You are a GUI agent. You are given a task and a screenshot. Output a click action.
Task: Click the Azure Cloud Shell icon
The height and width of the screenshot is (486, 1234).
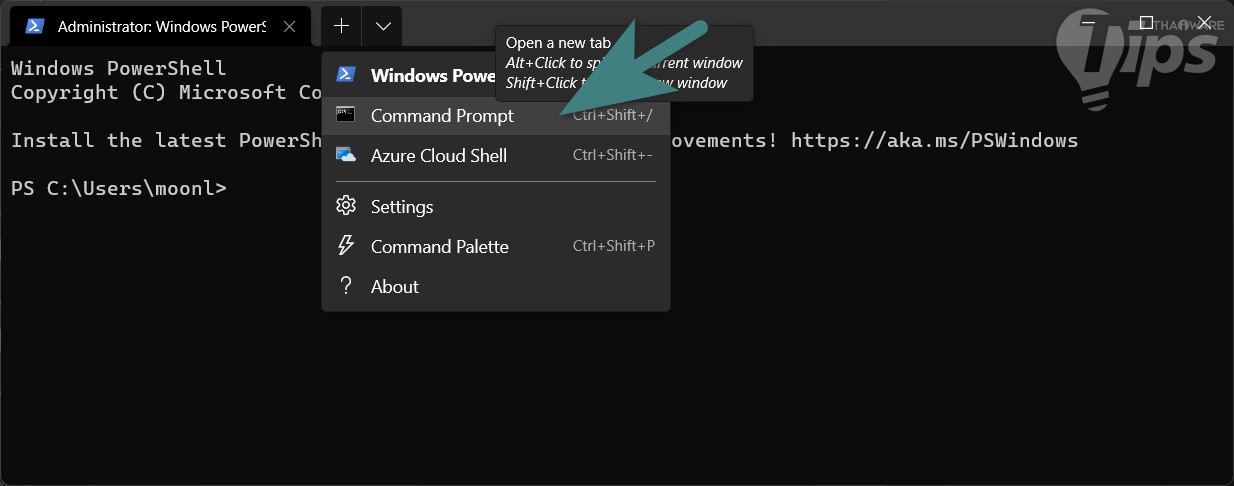(x=346, y=155)
